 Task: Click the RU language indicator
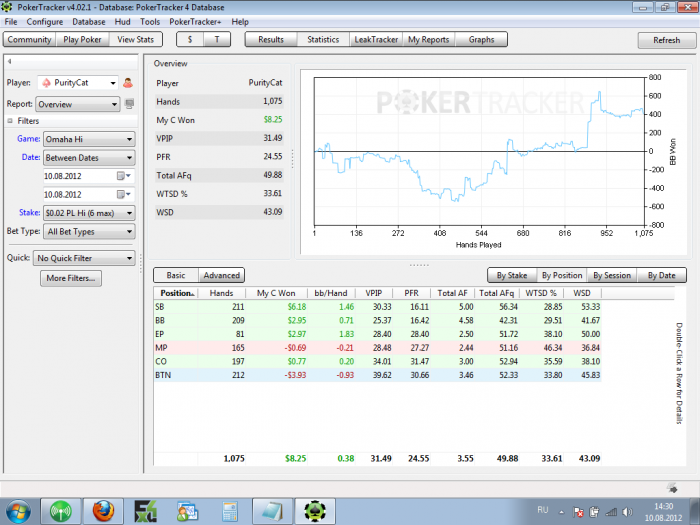pyautogui.click(x=542, y=510)
